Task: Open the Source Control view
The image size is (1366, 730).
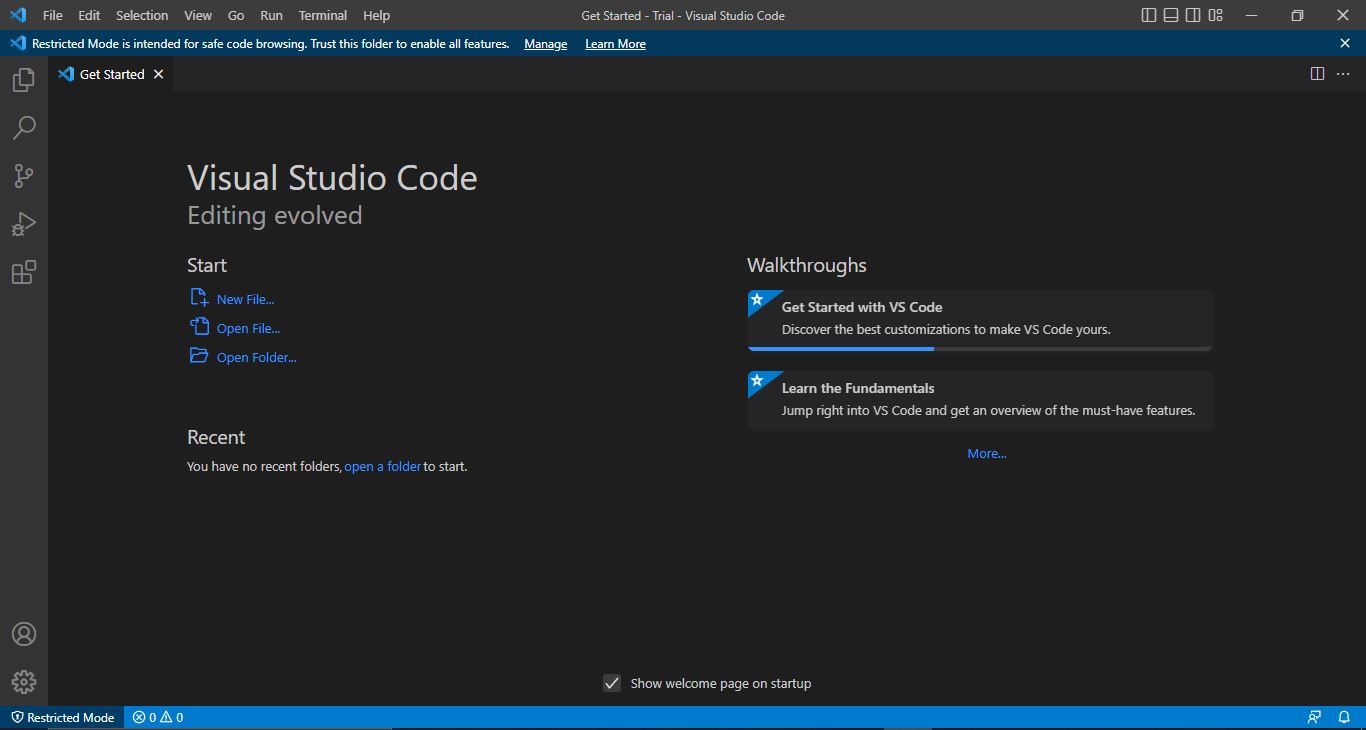Action: tap(24, 176)
